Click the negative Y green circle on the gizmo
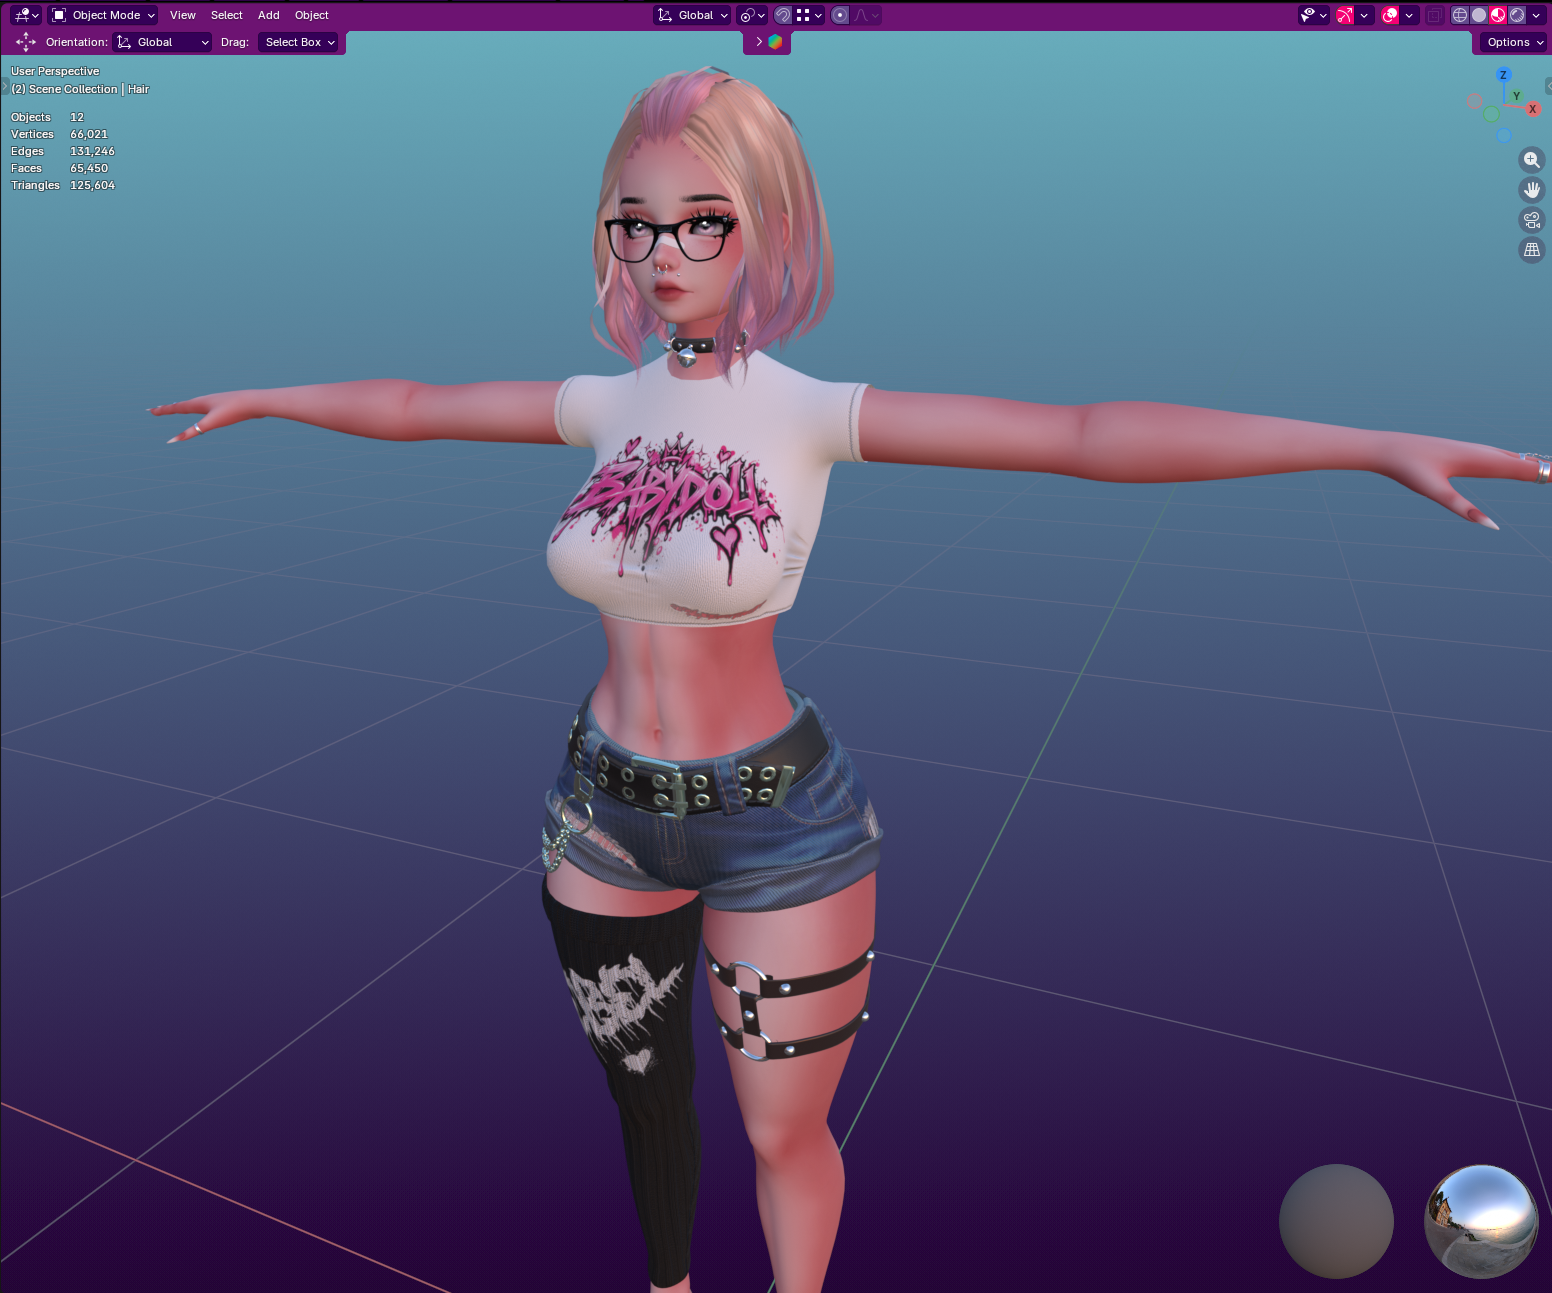The width and height of the screenshot is (1552, 1293). tap(1491, 115)
